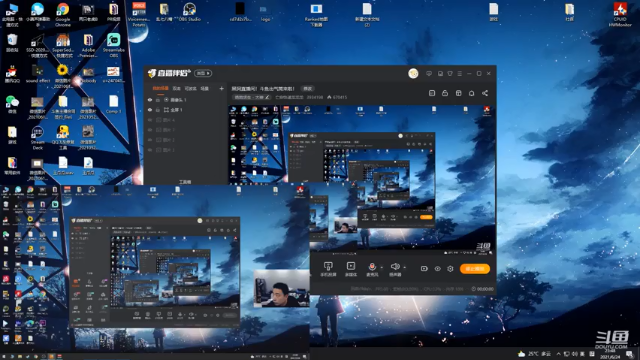This screenshot has width=640, height=360.
Task: Select the 全屏 1 source row
Action: pos(185,110)
